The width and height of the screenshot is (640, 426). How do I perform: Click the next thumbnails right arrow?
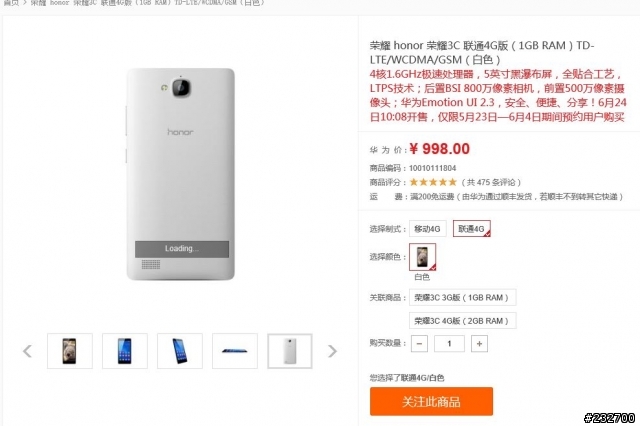tap(332, 351)
